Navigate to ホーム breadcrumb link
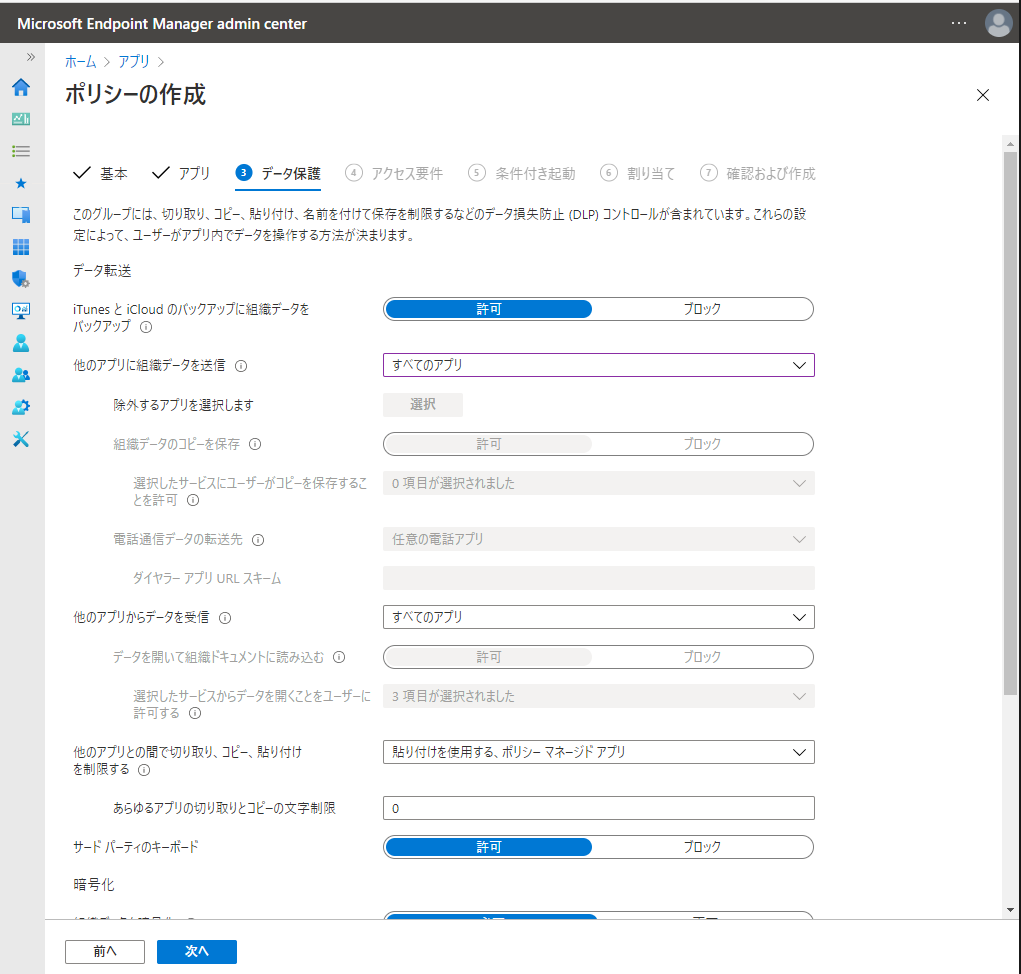Screen dimensions: 1021x974 (80, 61)
